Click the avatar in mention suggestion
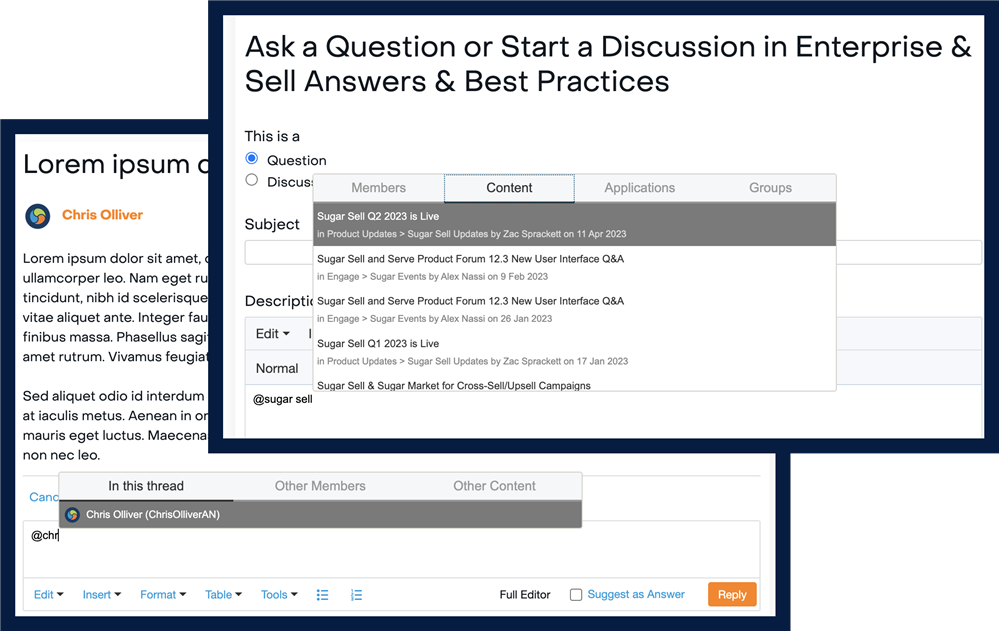Image resolution: width=999 pixels, height=631 pixels. 72,515
